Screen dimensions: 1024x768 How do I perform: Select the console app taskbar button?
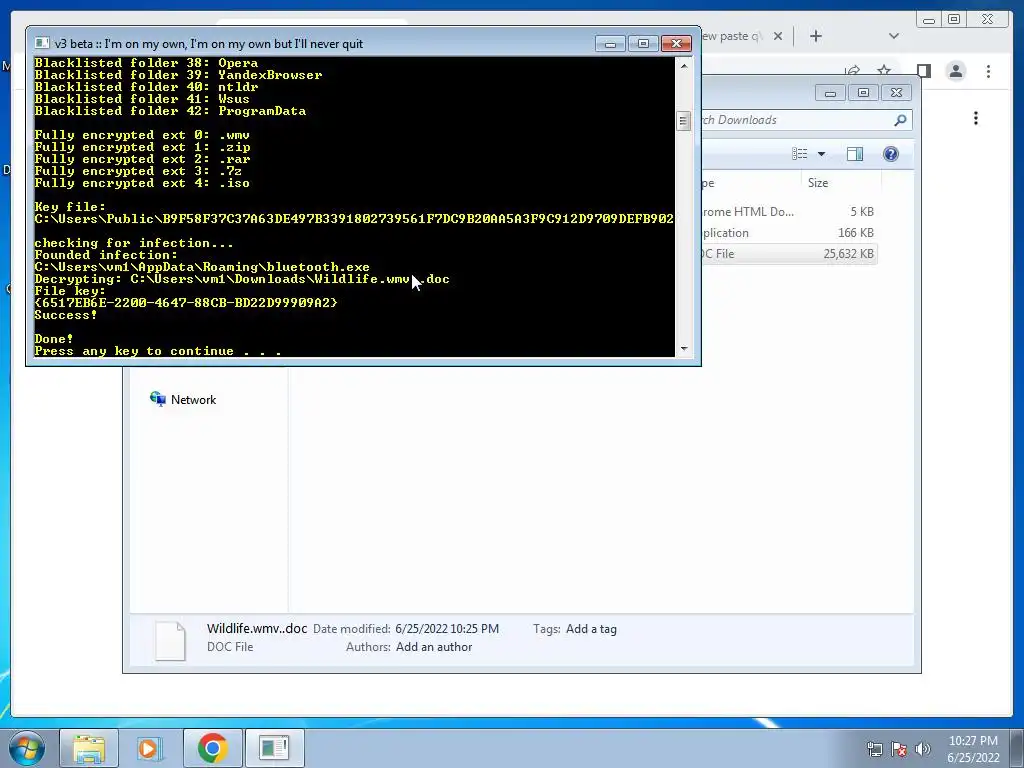coord(274,748)
